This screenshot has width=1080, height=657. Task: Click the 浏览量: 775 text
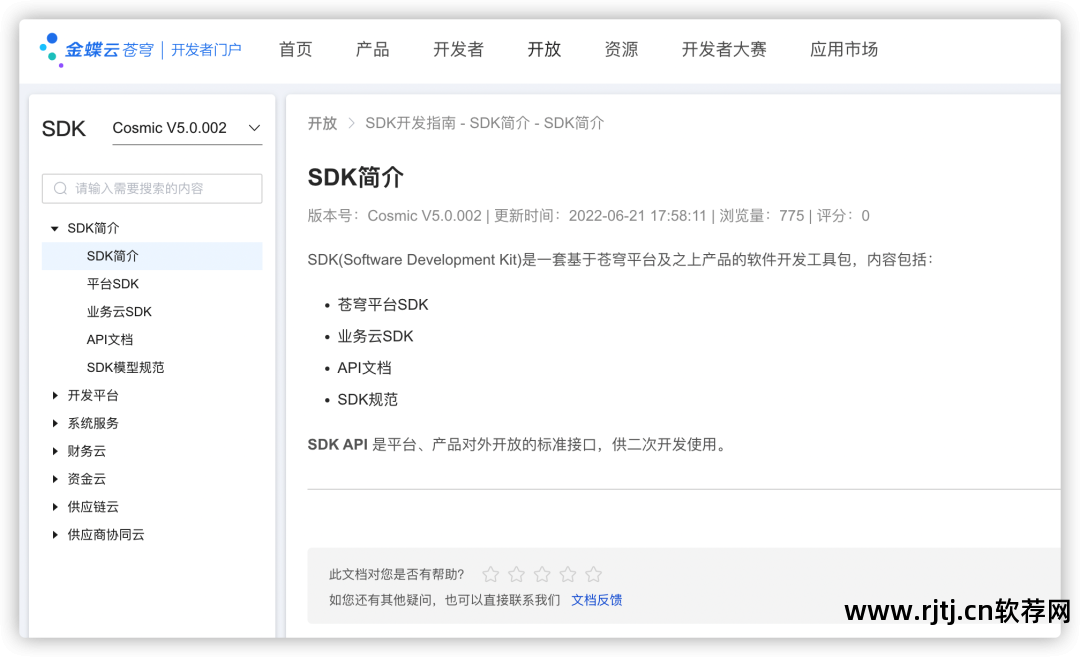[762, 216]
